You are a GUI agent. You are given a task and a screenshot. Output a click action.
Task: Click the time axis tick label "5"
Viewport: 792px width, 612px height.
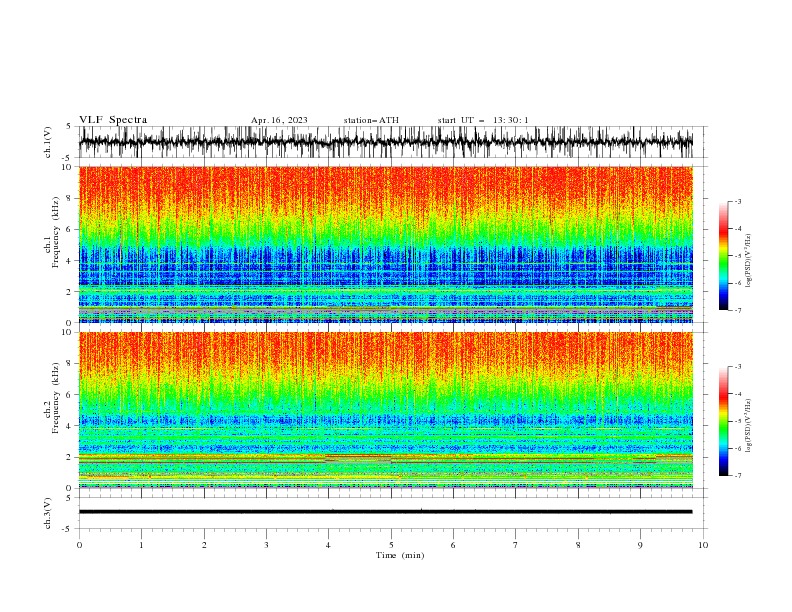point(391,545)
